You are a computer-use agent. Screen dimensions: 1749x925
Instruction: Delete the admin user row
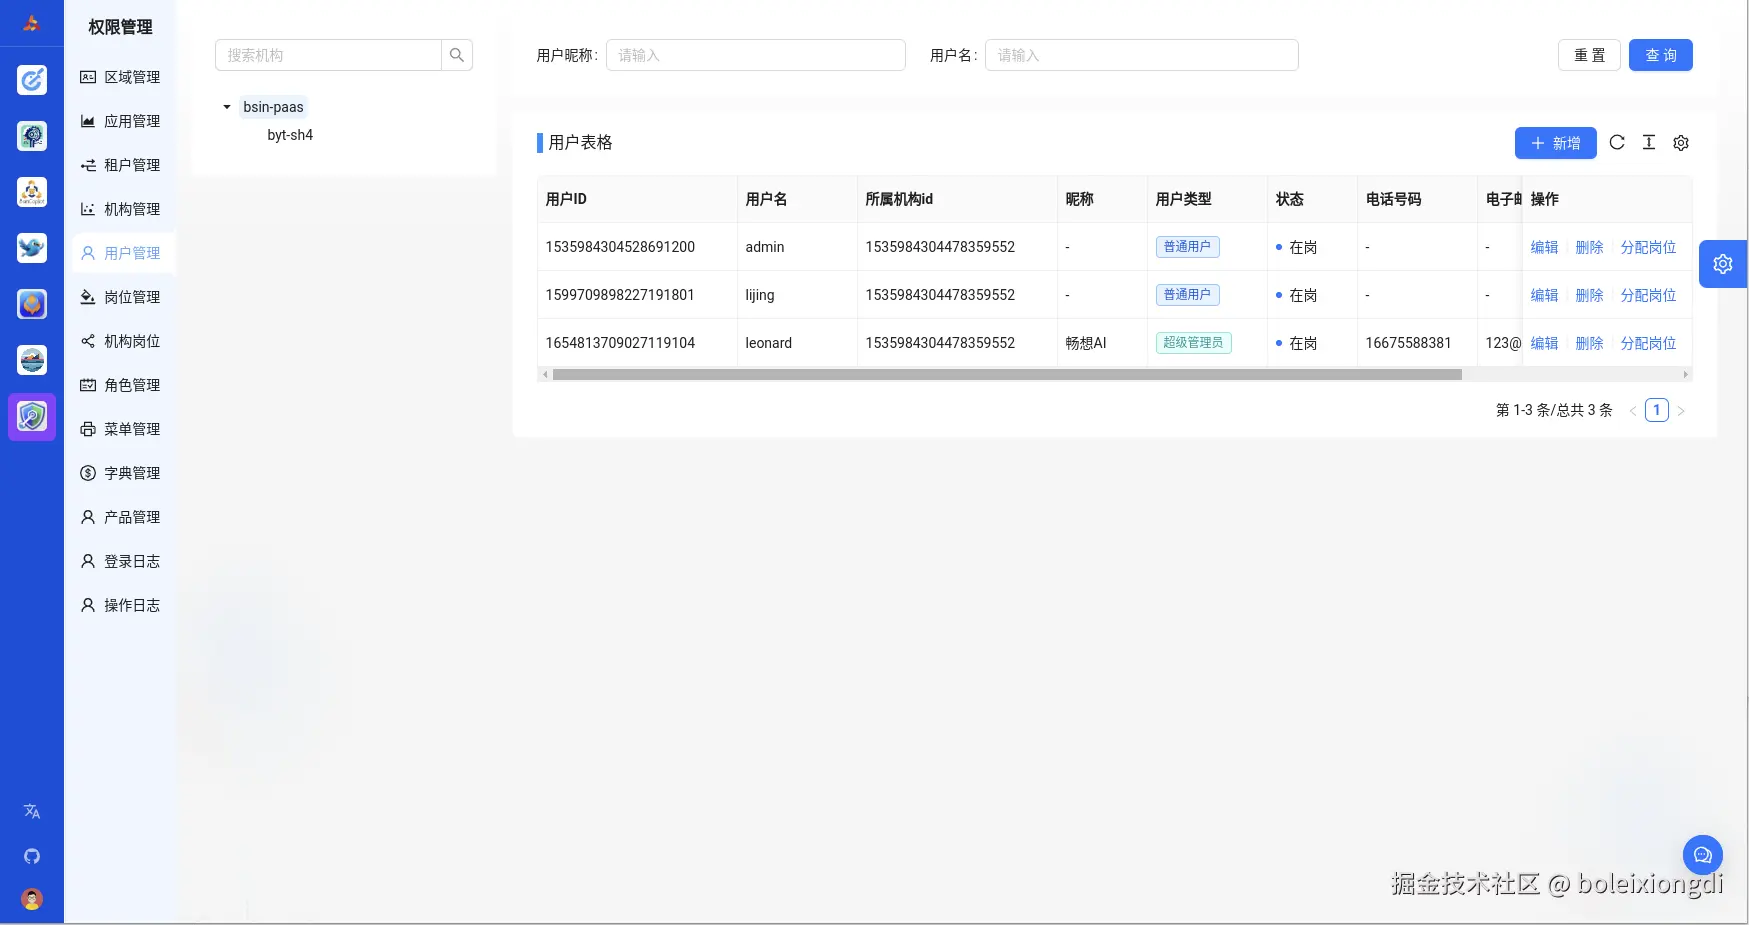point(1589,247)
